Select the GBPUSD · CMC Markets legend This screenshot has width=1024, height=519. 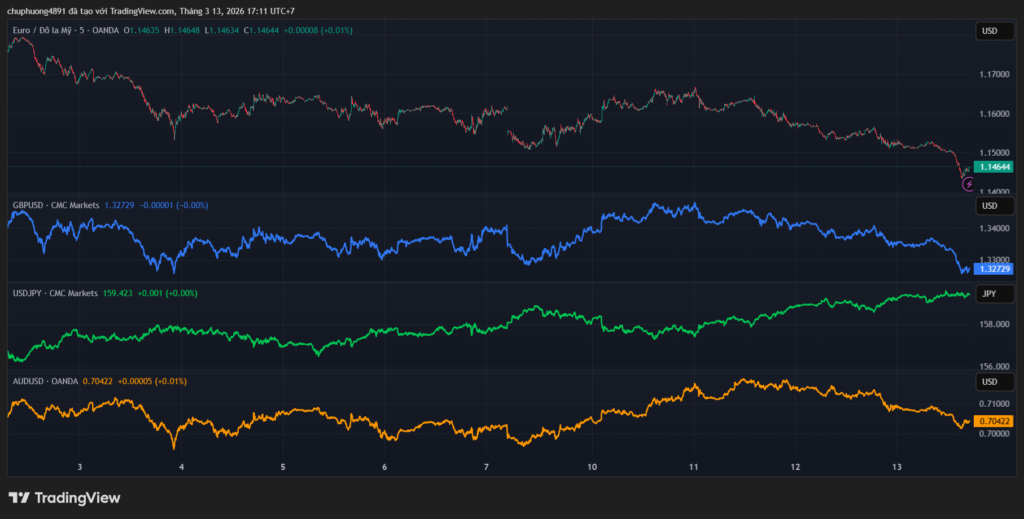[55, 205]
